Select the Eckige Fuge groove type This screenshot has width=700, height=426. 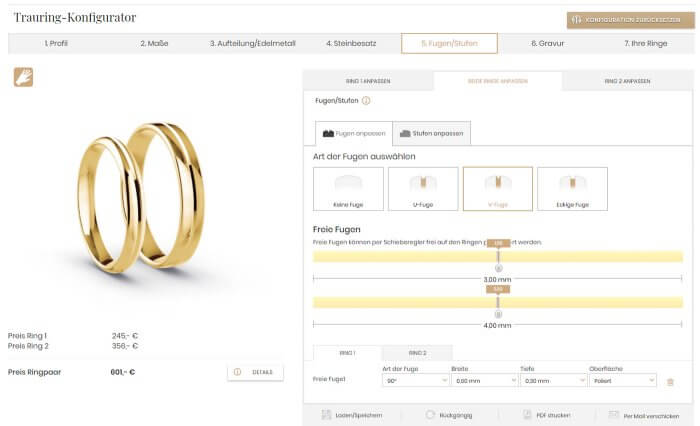pyautogui.click(x=572, y=189)
